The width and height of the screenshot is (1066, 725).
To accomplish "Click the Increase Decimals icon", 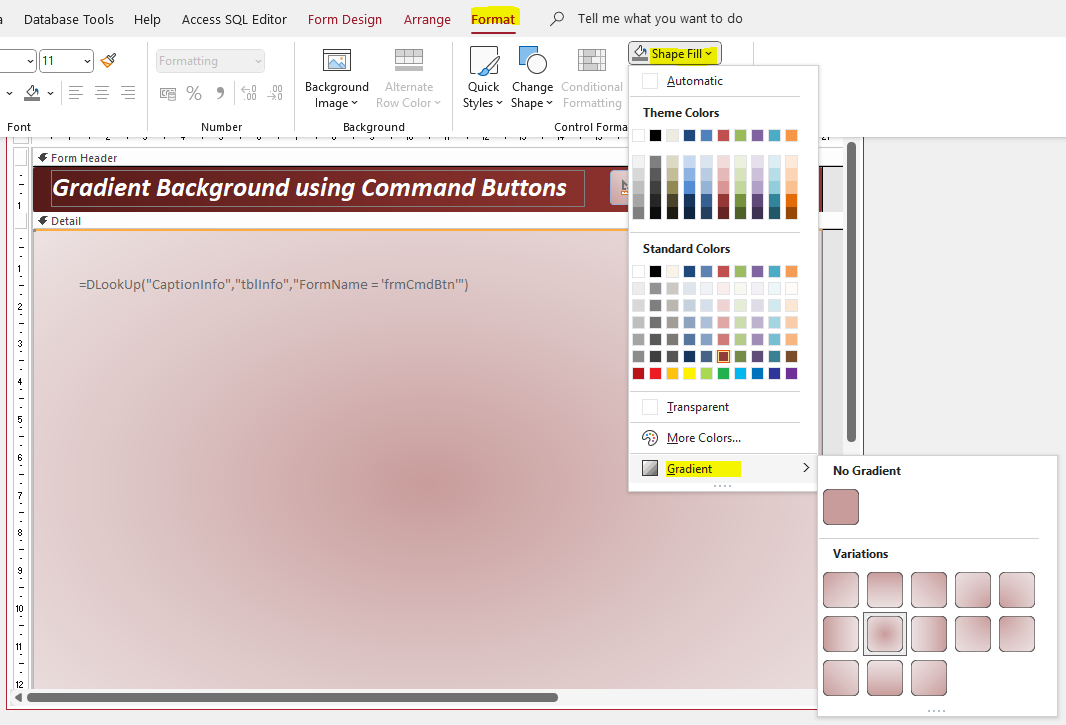I will 249,93.
